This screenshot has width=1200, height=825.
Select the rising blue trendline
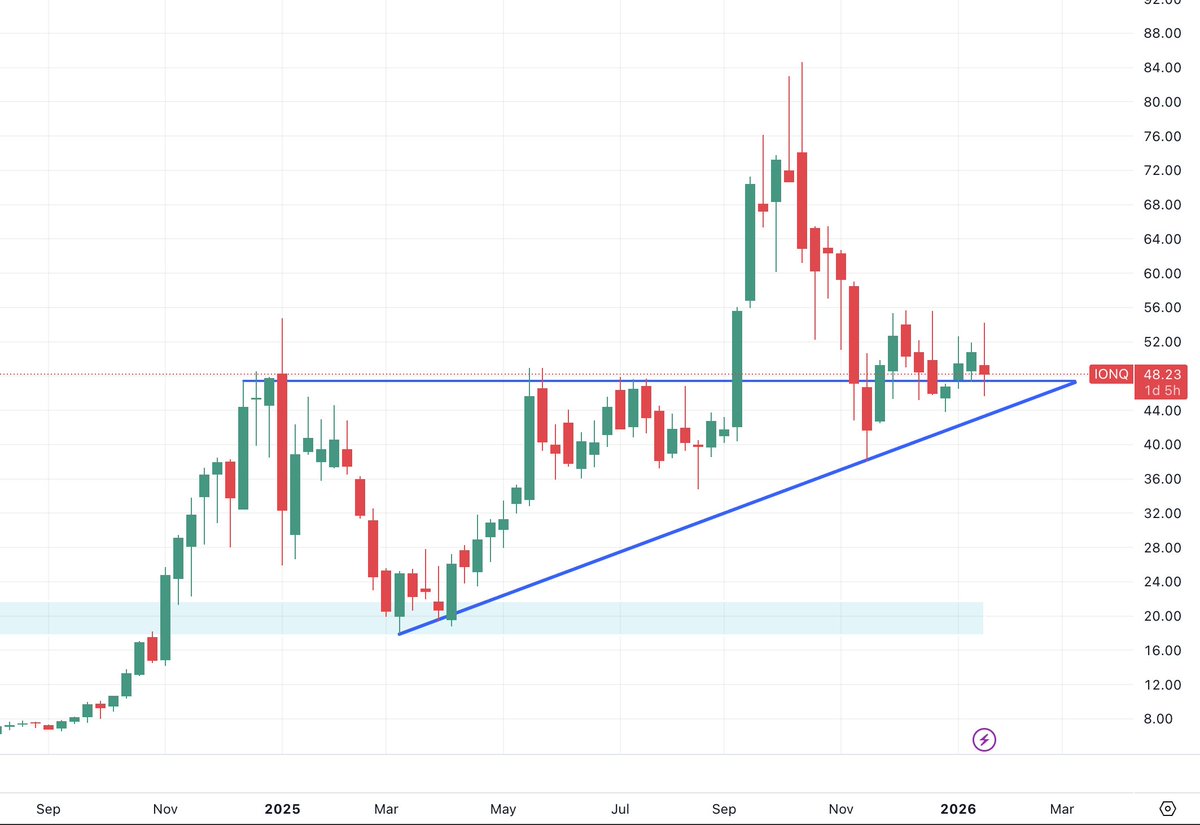(x=737, y=507)
